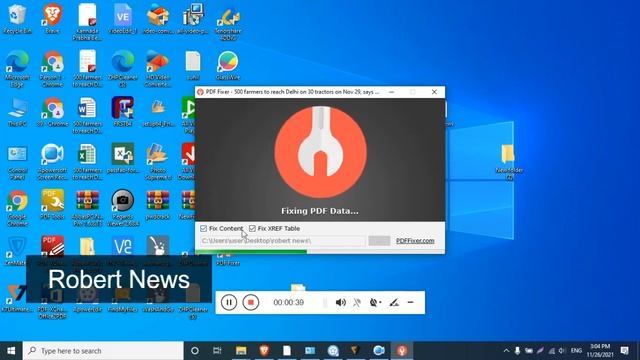Image resolution: width=640 pixels, height=360 pixels.
Task: Open the system tray volume icon
Action: point(562,351)
